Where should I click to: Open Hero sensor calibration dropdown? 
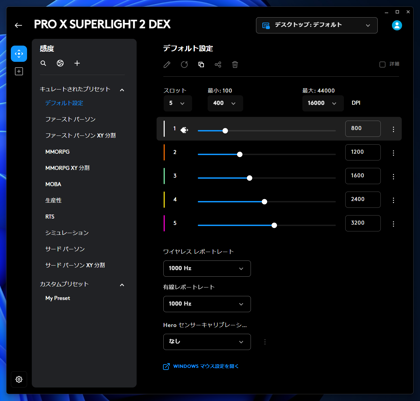point(207,342)
